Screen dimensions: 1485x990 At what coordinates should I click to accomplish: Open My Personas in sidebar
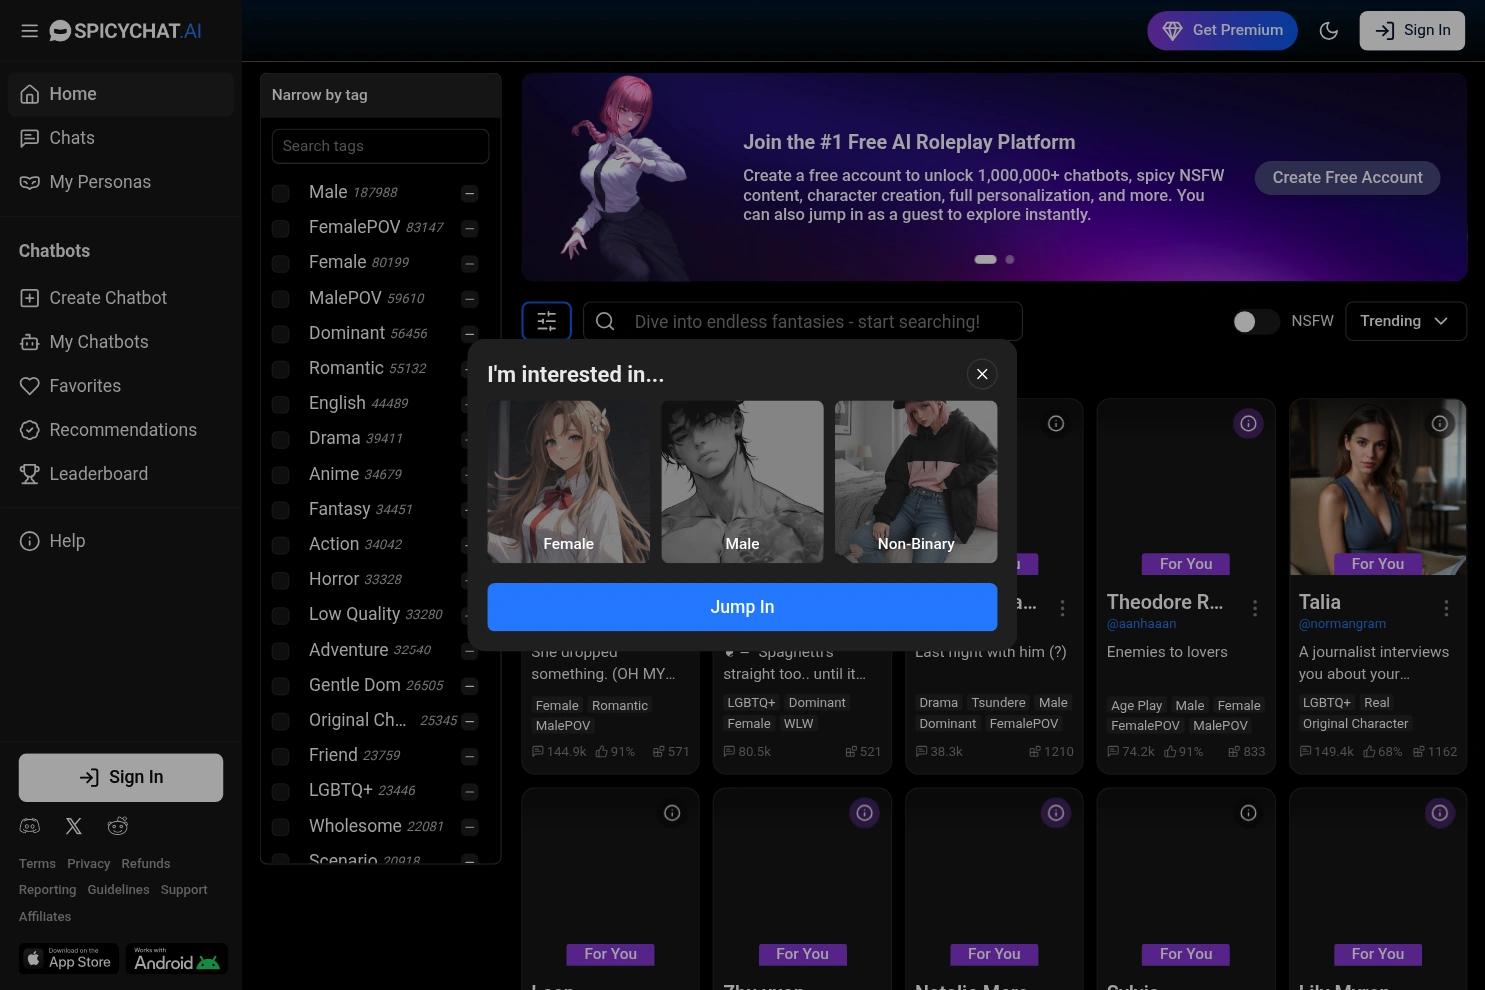tap(121, 182)
